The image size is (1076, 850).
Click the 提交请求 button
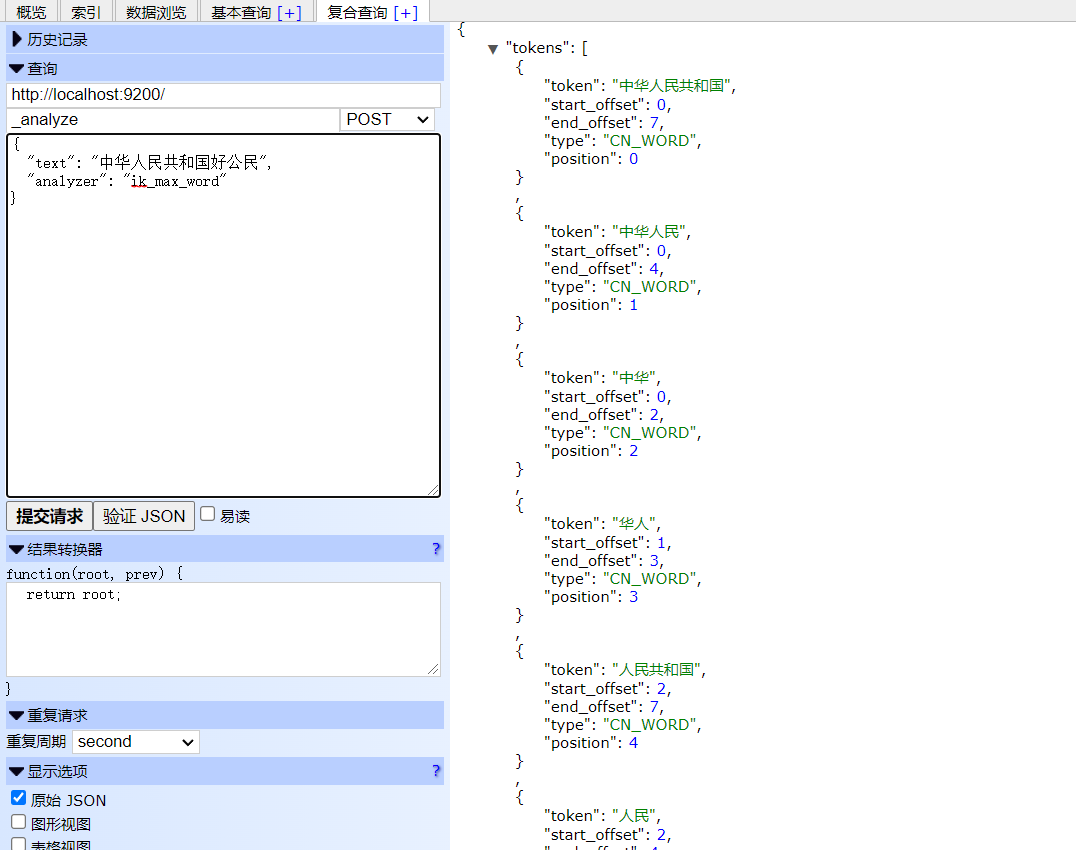(49, 516)
